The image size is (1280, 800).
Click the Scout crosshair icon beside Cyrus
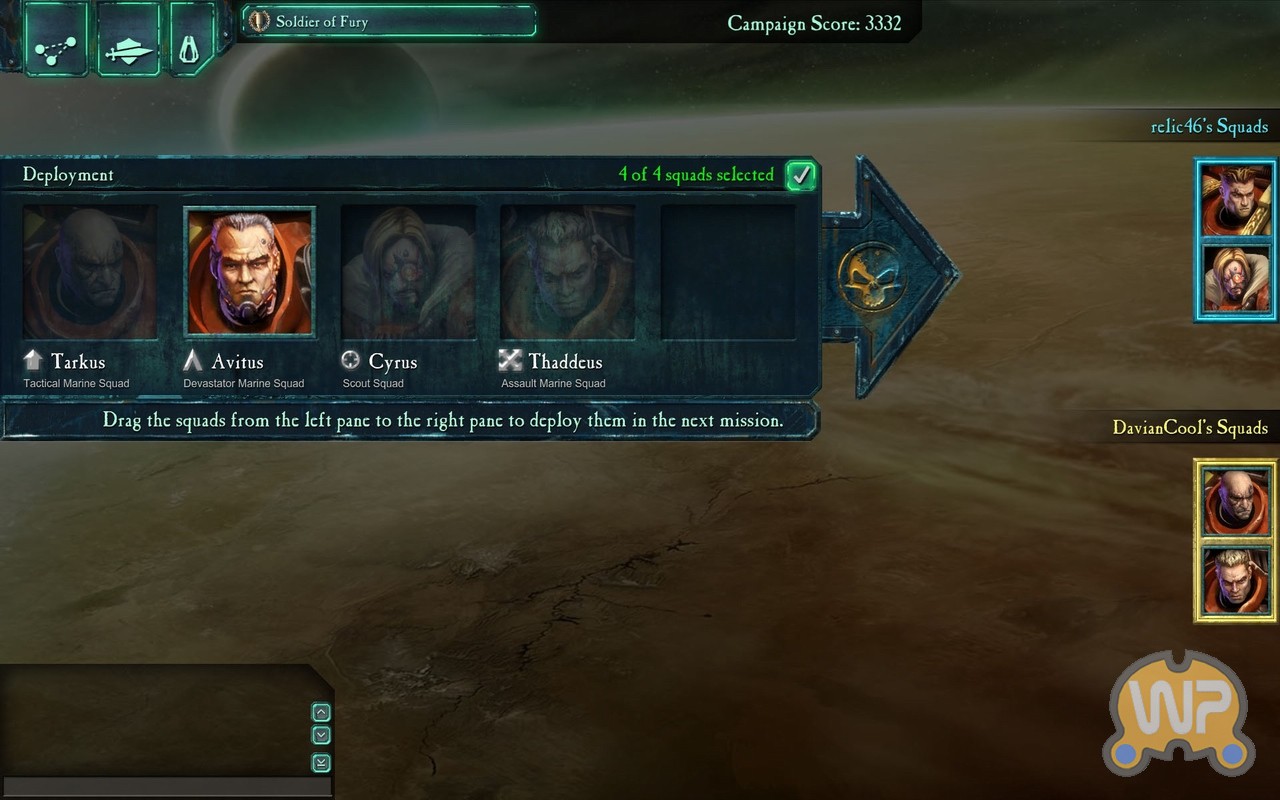click(351, 360)
